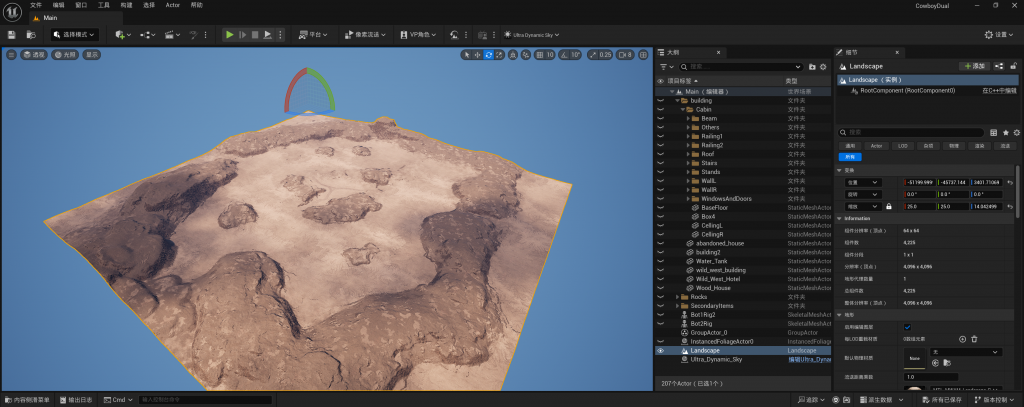Click the trash icon beside LOD override materials
The width and height of the screenshot is (1024, 407).
[975, 339]
